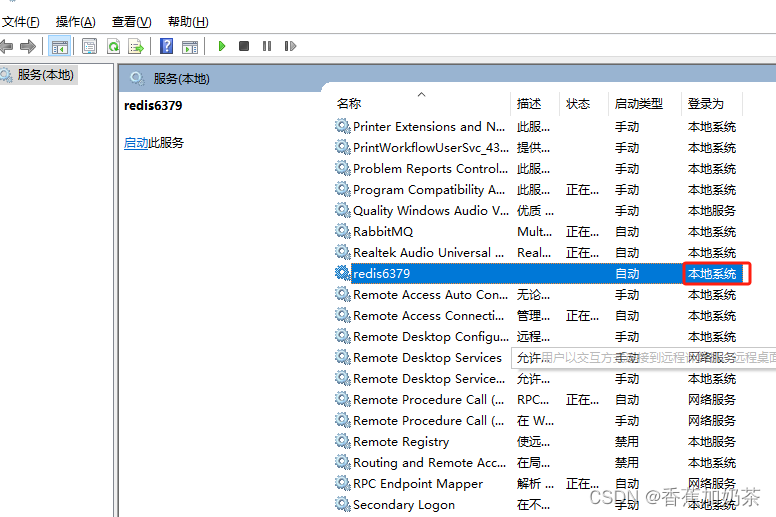
Task: Click the 启动 link to start redis6379
Action: point(136,143)
